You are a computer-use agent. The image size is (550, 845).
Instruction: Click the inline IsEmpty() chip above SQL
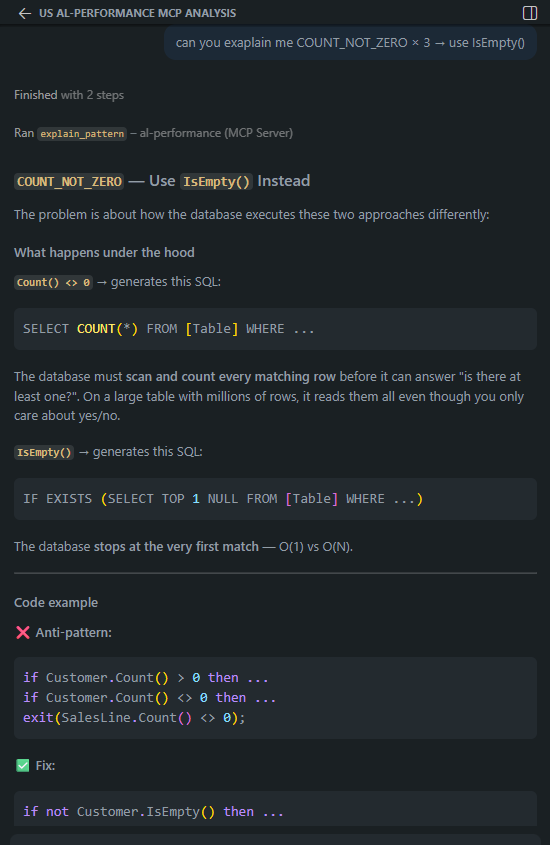coord(44,452)
